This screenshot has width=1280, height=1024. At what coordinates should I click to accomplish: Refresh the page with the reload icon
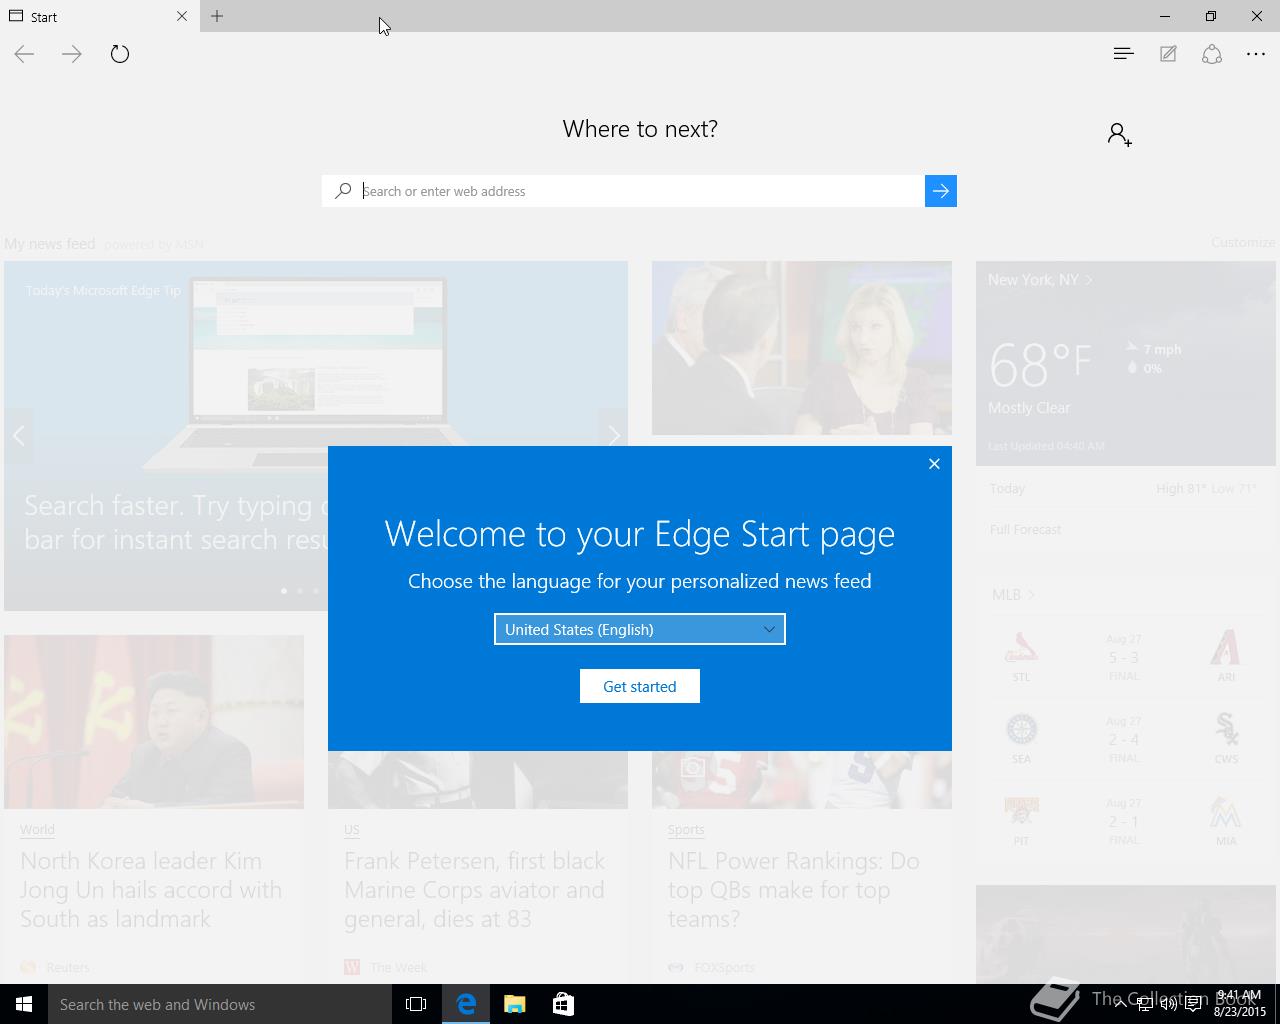pos(120,54)
